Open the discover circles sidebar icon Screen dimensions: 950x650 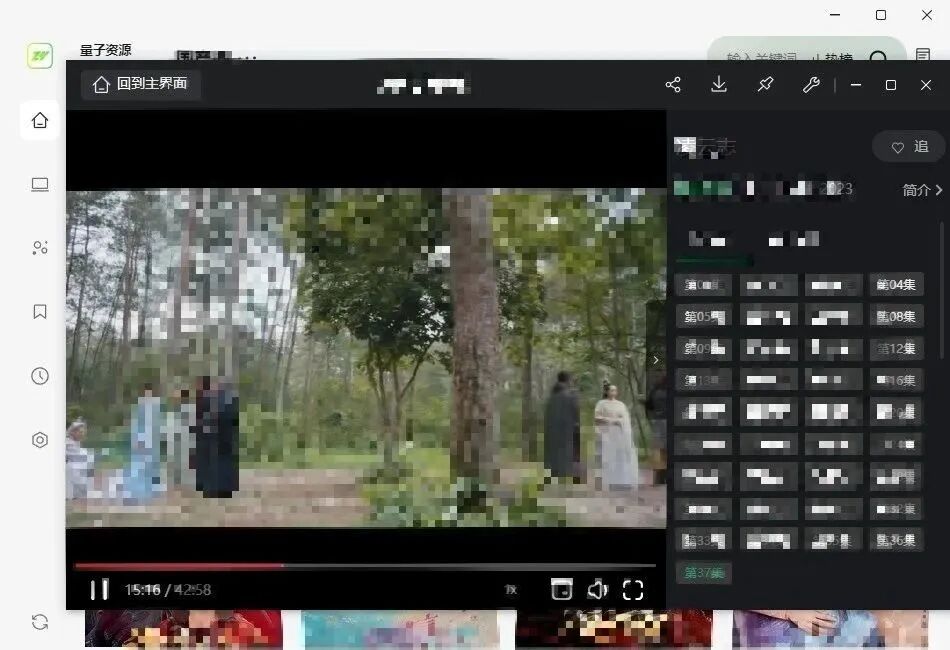tap(40, 248)
